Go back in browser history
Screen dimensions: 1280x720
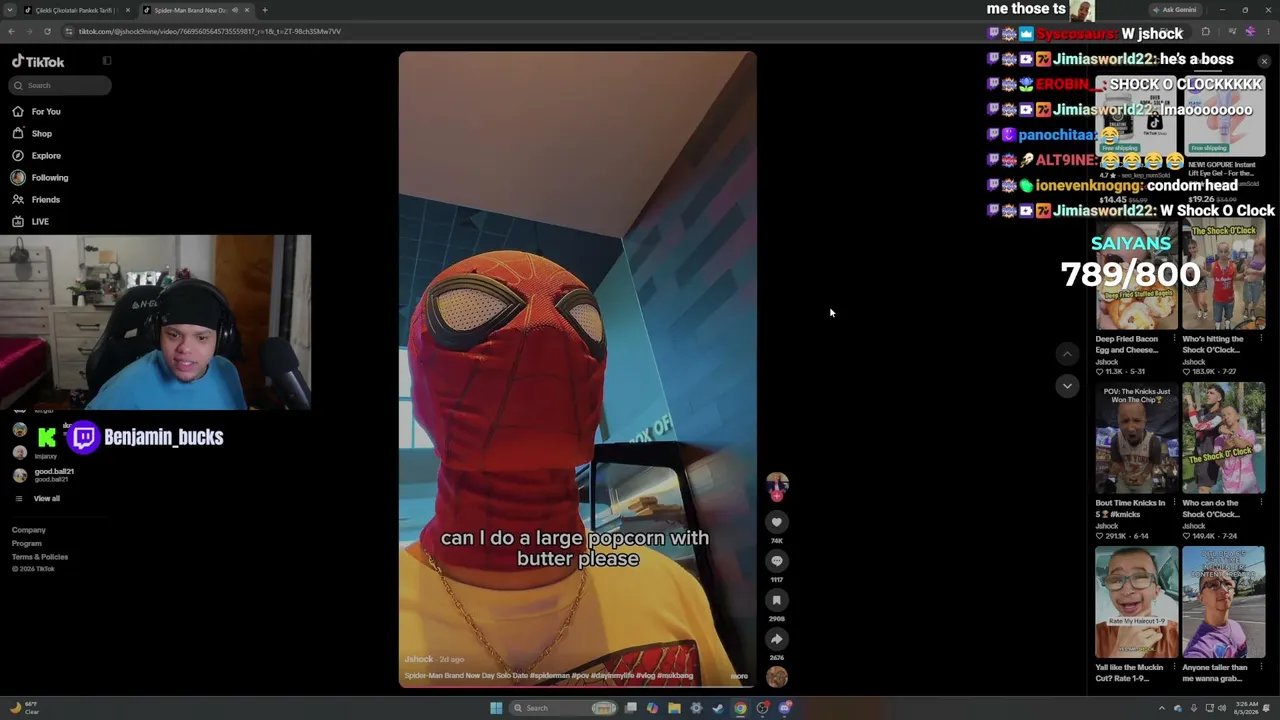(x=12, y=31)
